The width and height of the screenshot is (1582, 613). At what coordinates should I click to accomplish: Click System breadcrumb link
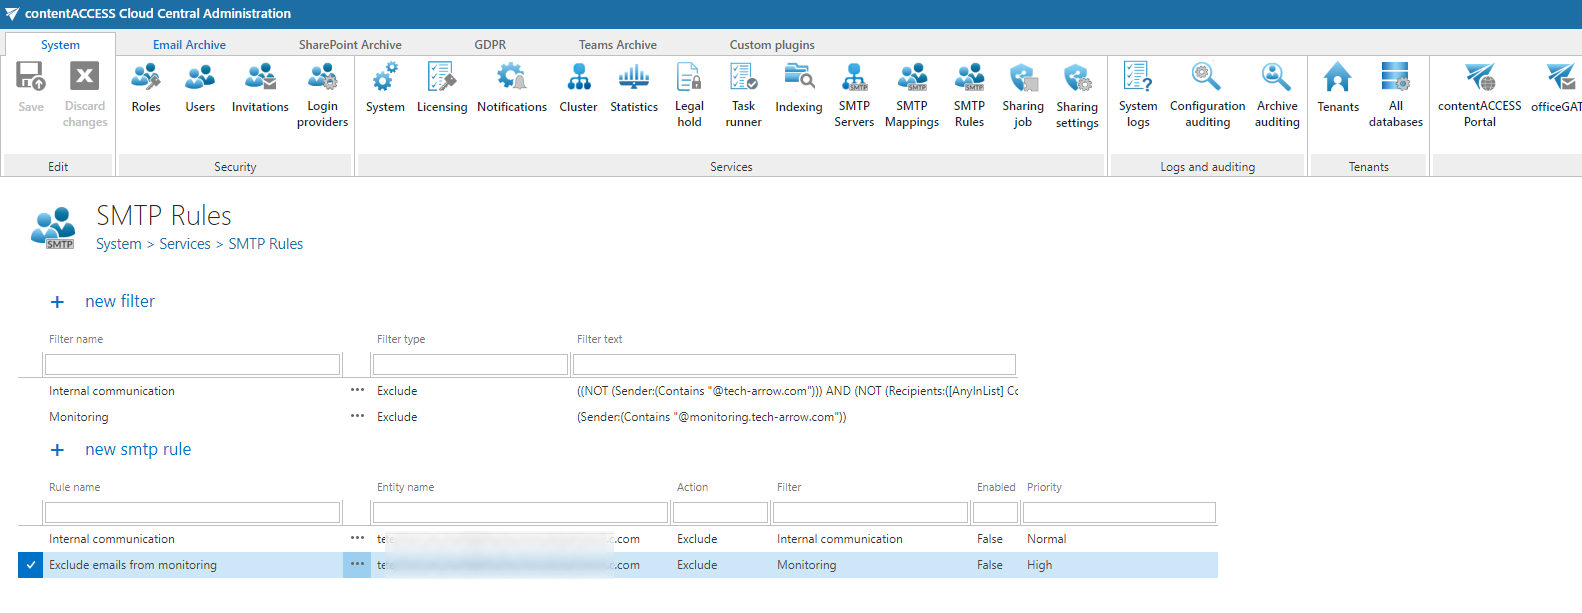(x=119, y=244)
